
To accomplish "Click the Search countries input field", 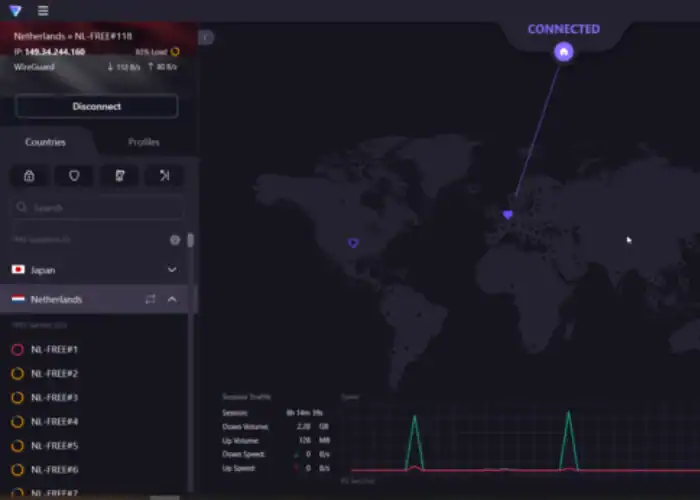I will point(97,208).
